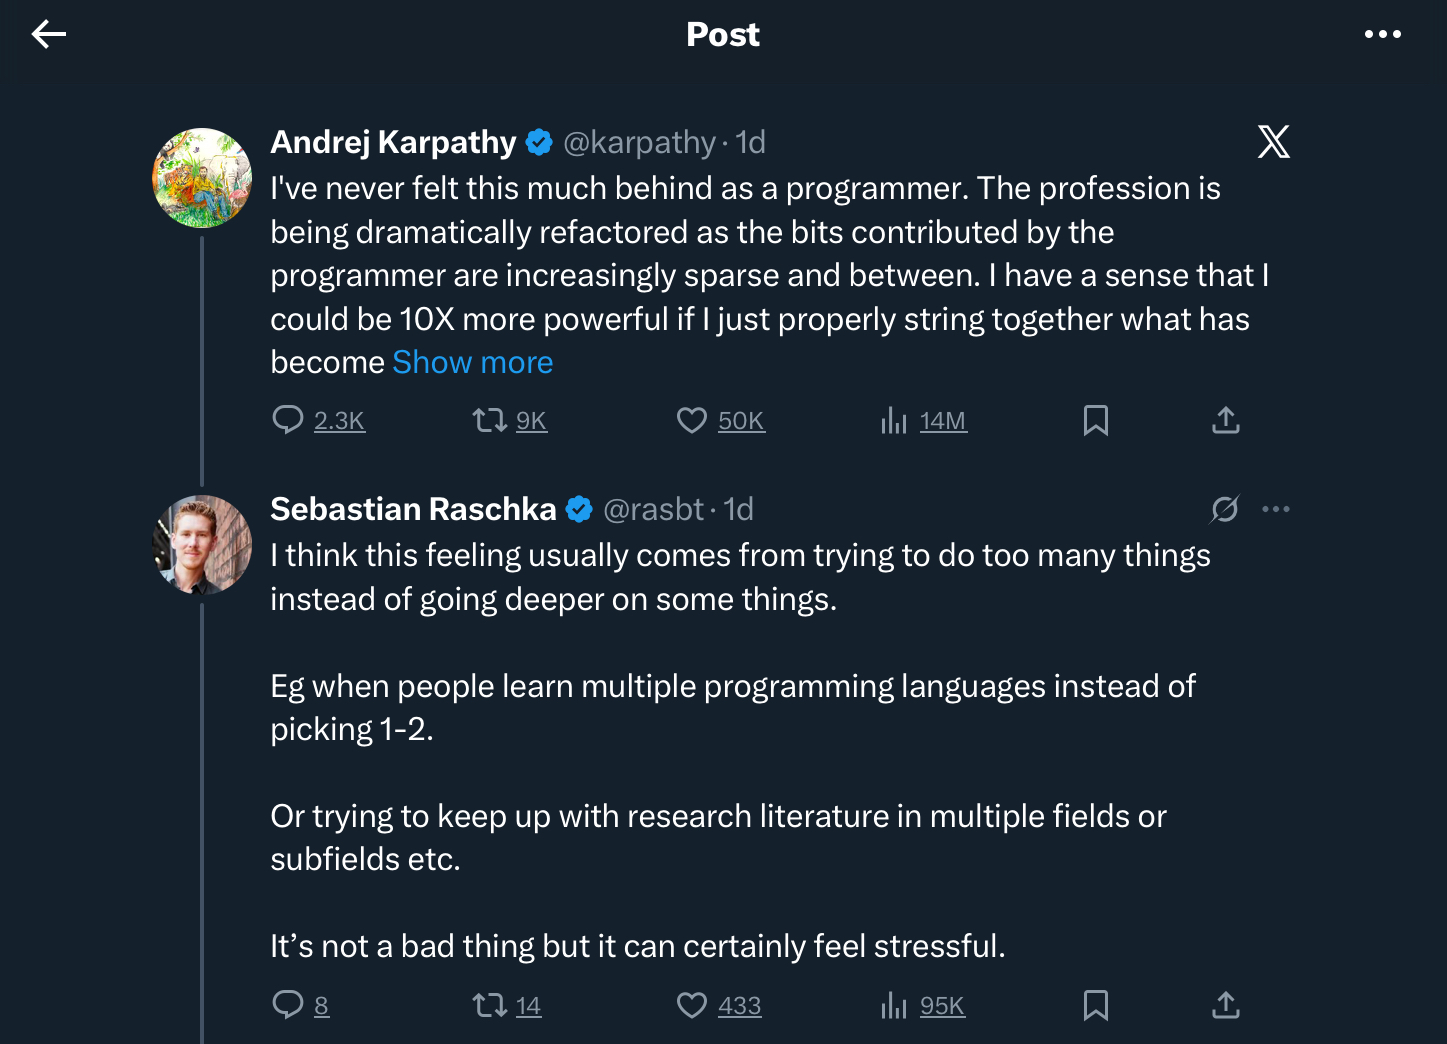Repost Sebastian Raschka's reply
Viewport: 1447px width, 1044px height.
[x=490, y=1004]
